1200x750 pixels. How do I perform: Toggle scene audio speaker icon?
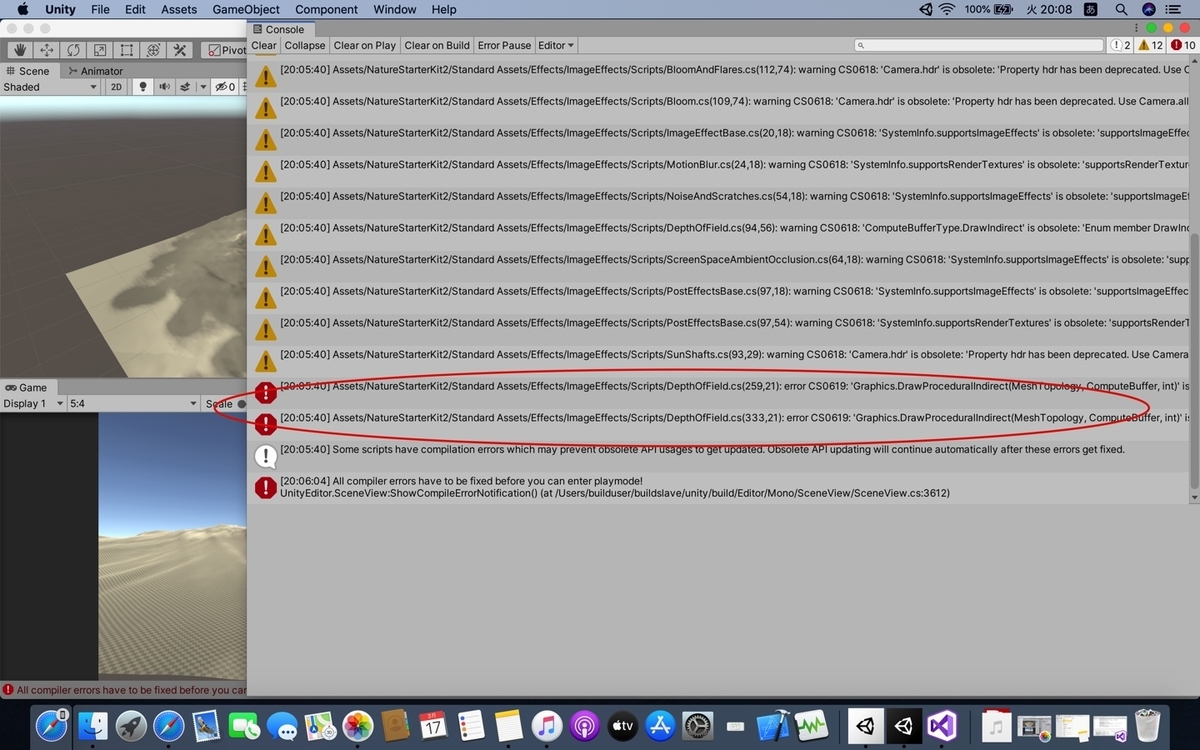(164, 87)
